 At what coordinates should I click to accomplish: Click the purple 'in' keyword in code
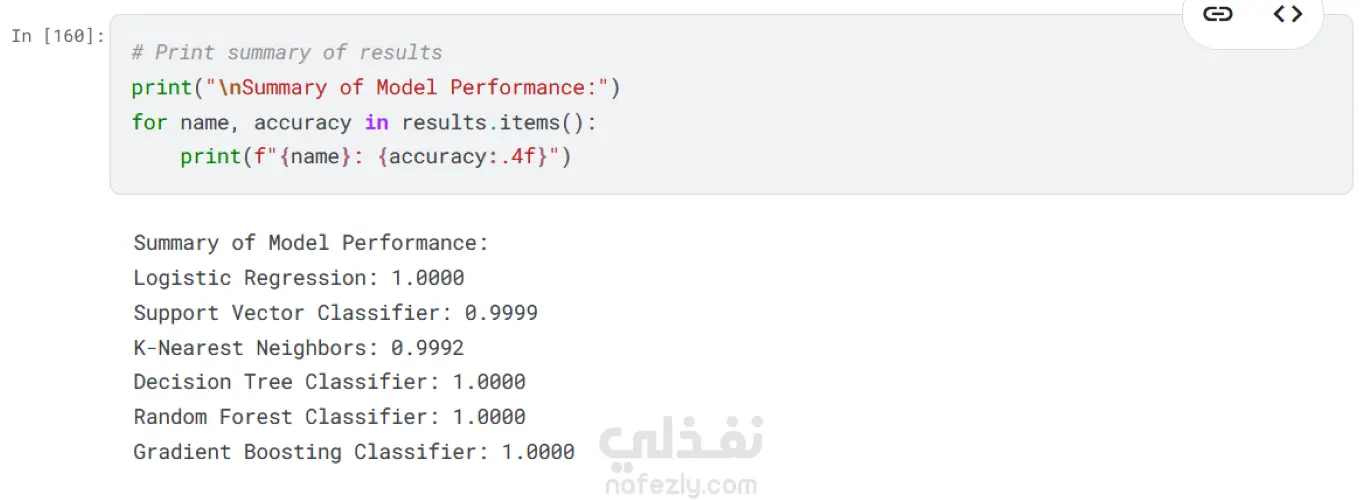pos(377,123)
